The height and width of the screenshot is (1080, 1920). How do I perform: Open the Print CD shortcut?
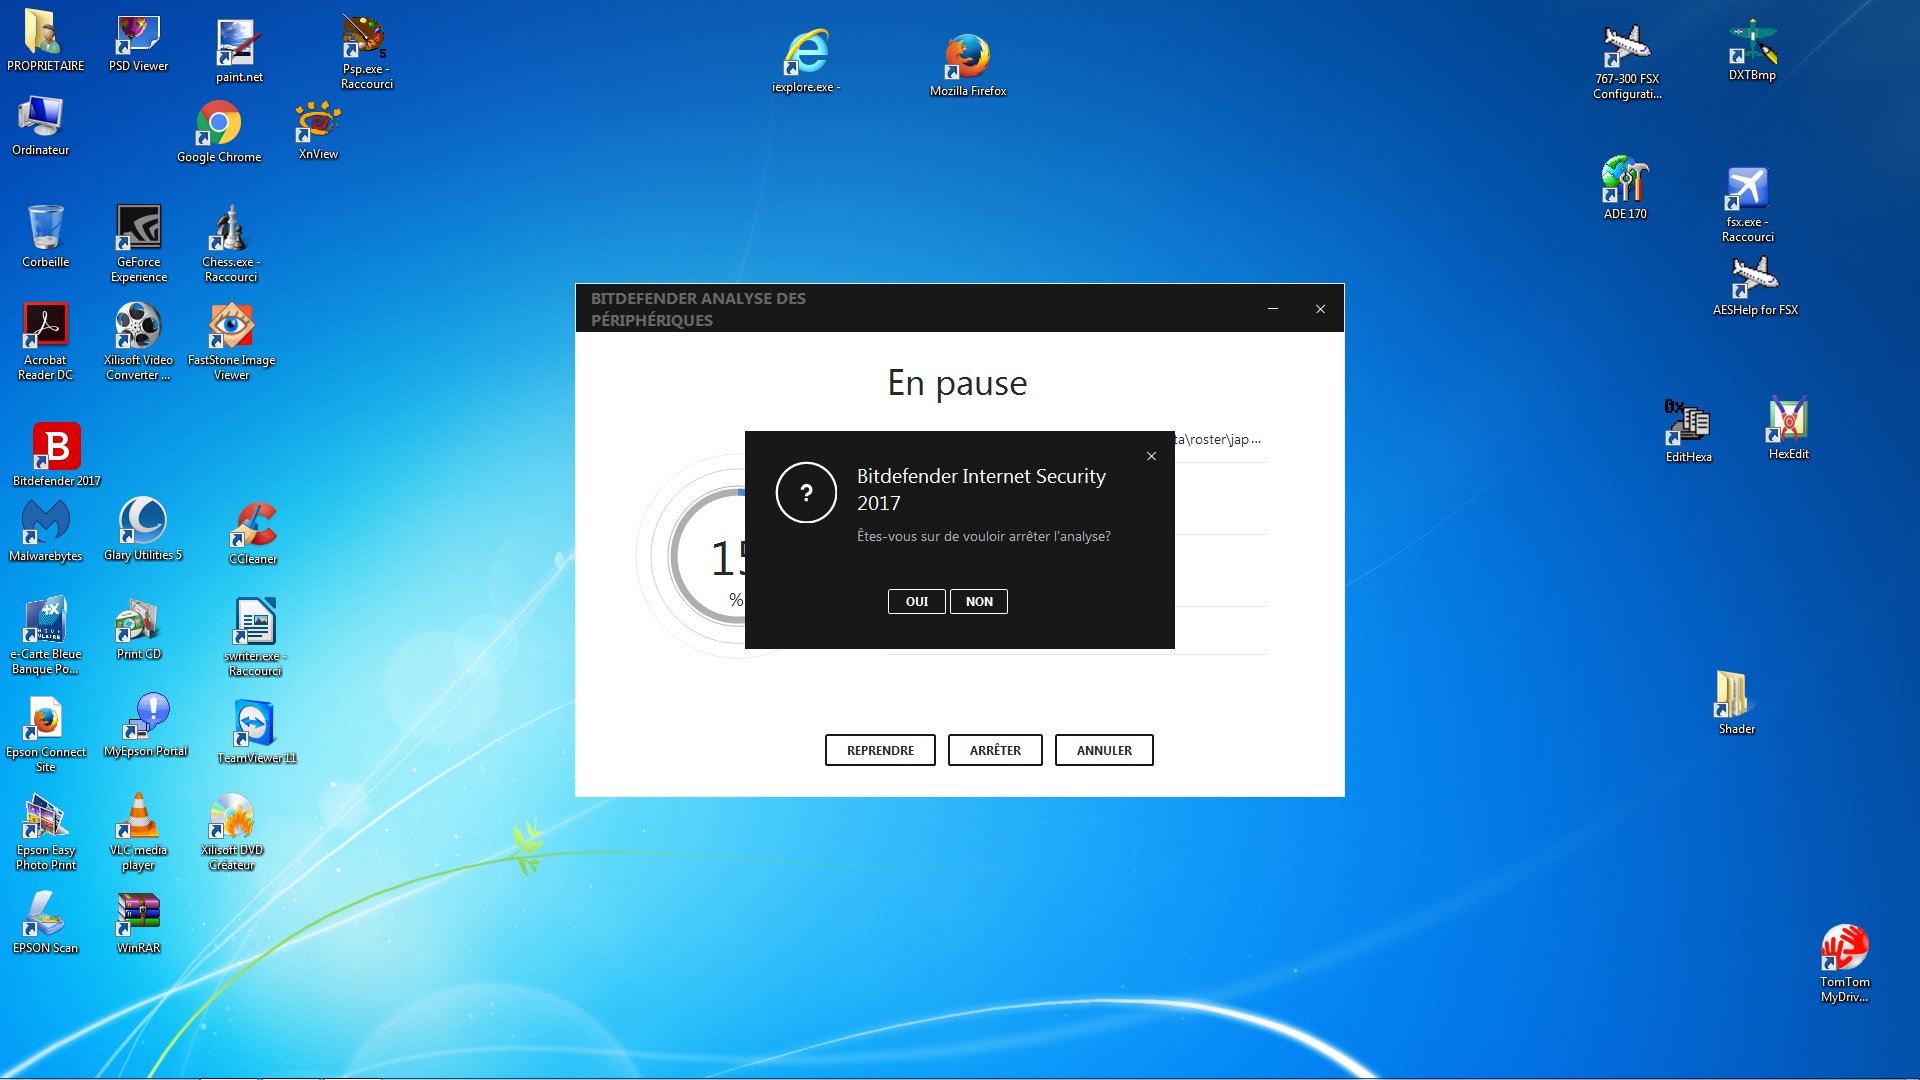(138, 628)
